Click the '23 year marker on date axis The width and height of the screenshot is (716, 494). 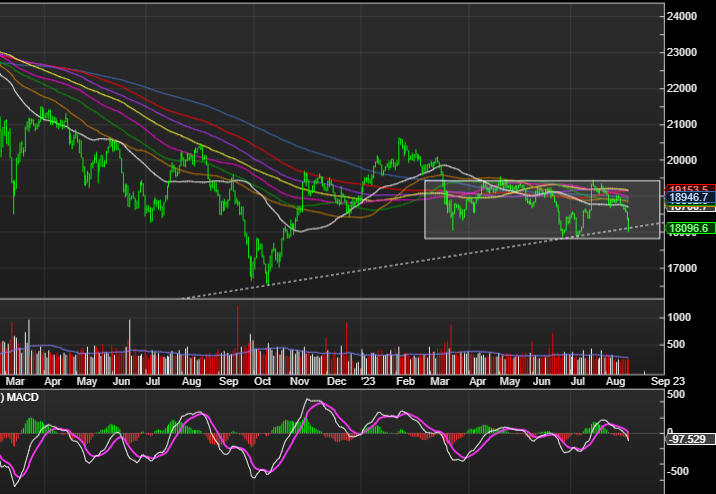click(368, 382)
